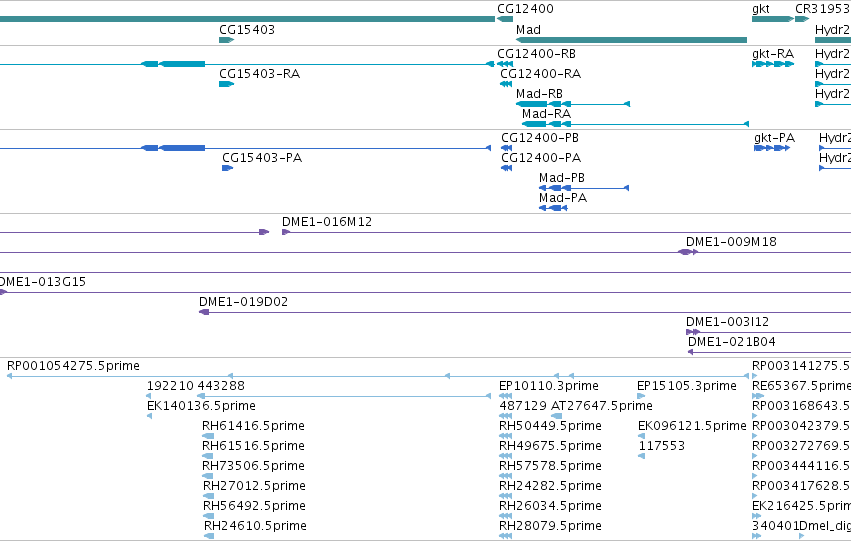Screen dimensions: 851x541
Task: Select the CR31953 gene label
Action: point(823,9)
